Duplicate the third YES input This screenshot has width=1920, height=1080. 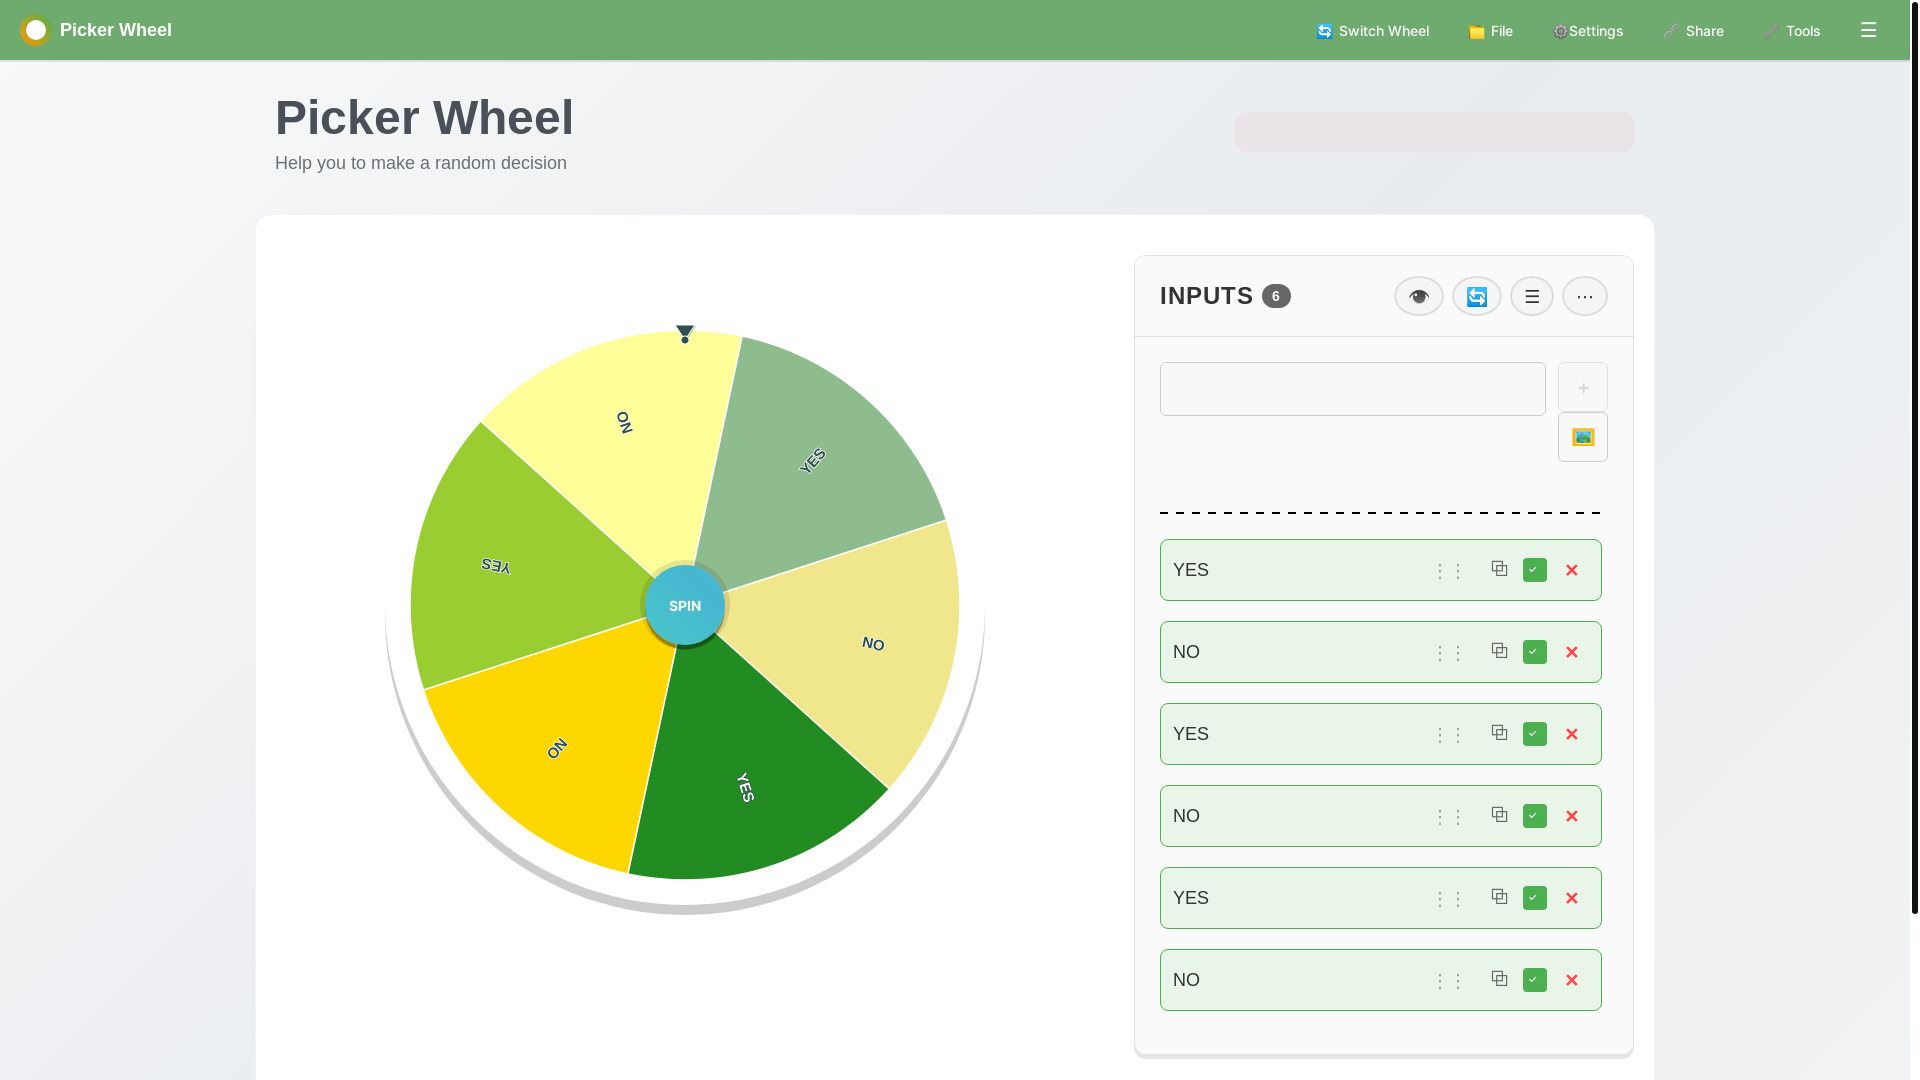[x=1499, y=896]
